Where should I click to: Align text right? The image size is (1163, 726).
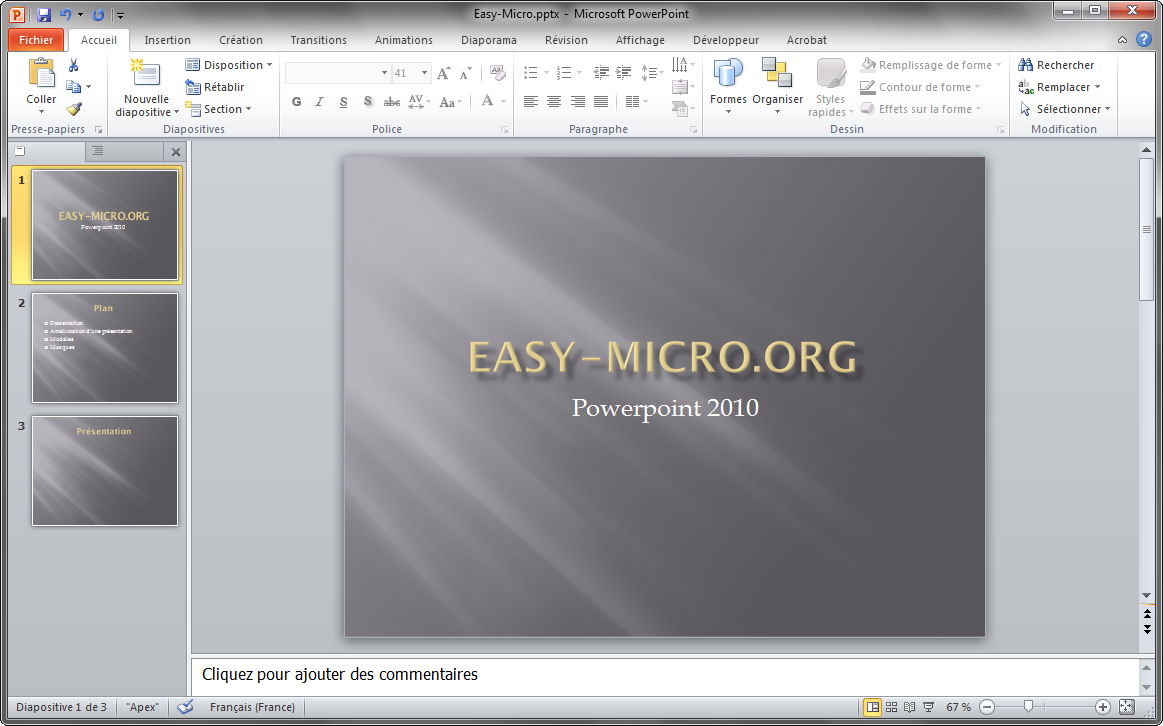[578, 102]
